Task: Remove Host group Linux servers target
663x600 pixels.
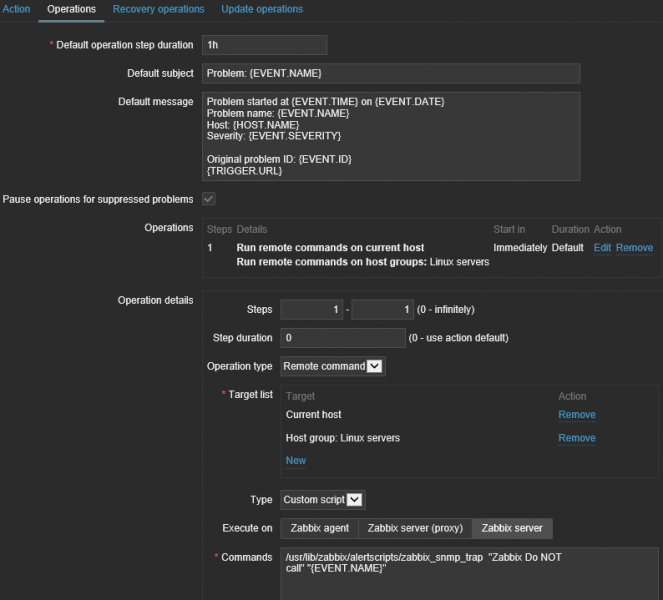Action: coord(576,438)
